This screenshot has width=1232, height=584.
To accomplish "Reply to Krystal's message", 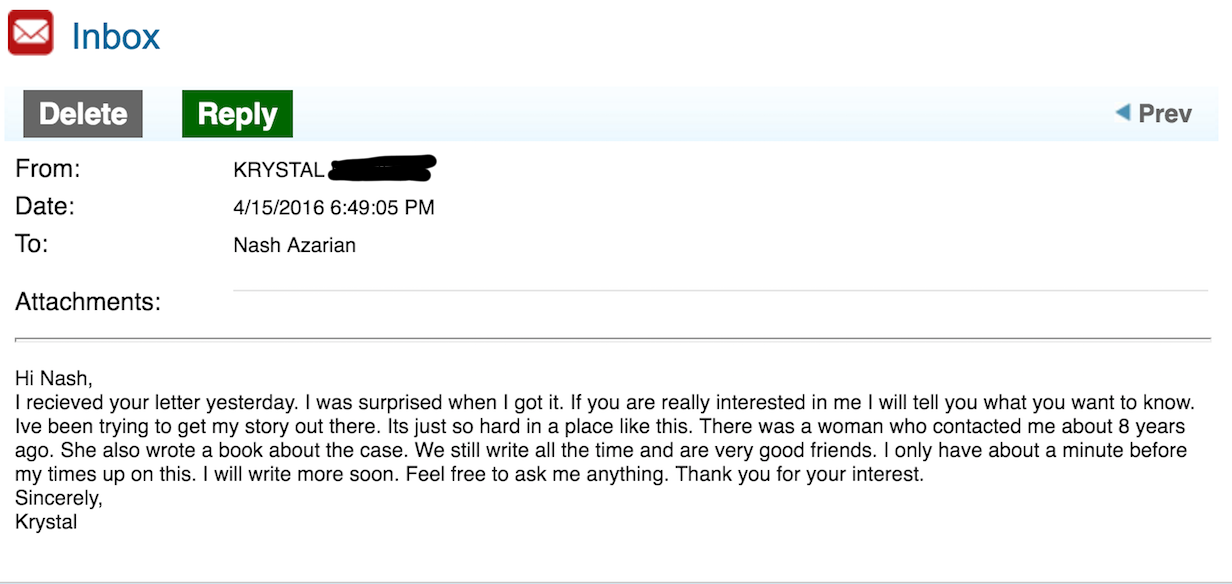I will tap(237, 114).
